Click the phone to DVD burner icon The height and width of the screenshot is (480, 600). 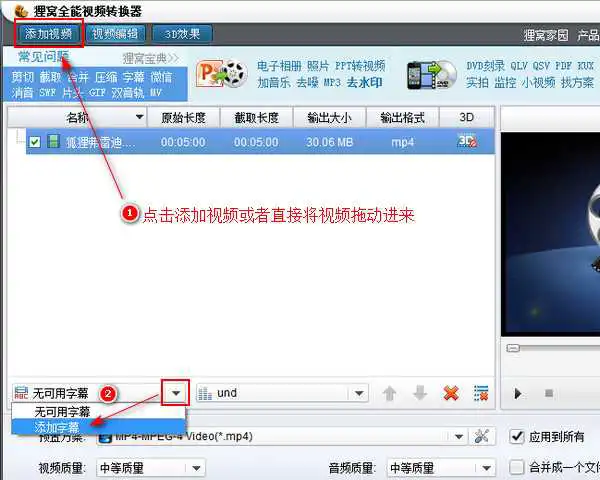point(432,75)
